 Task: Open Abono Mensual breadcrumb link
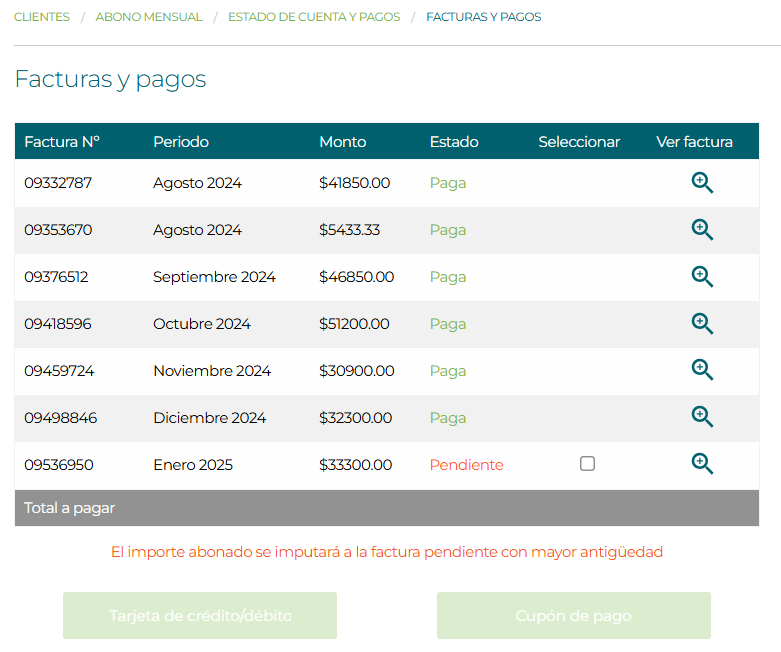click(x=149, y=17)
